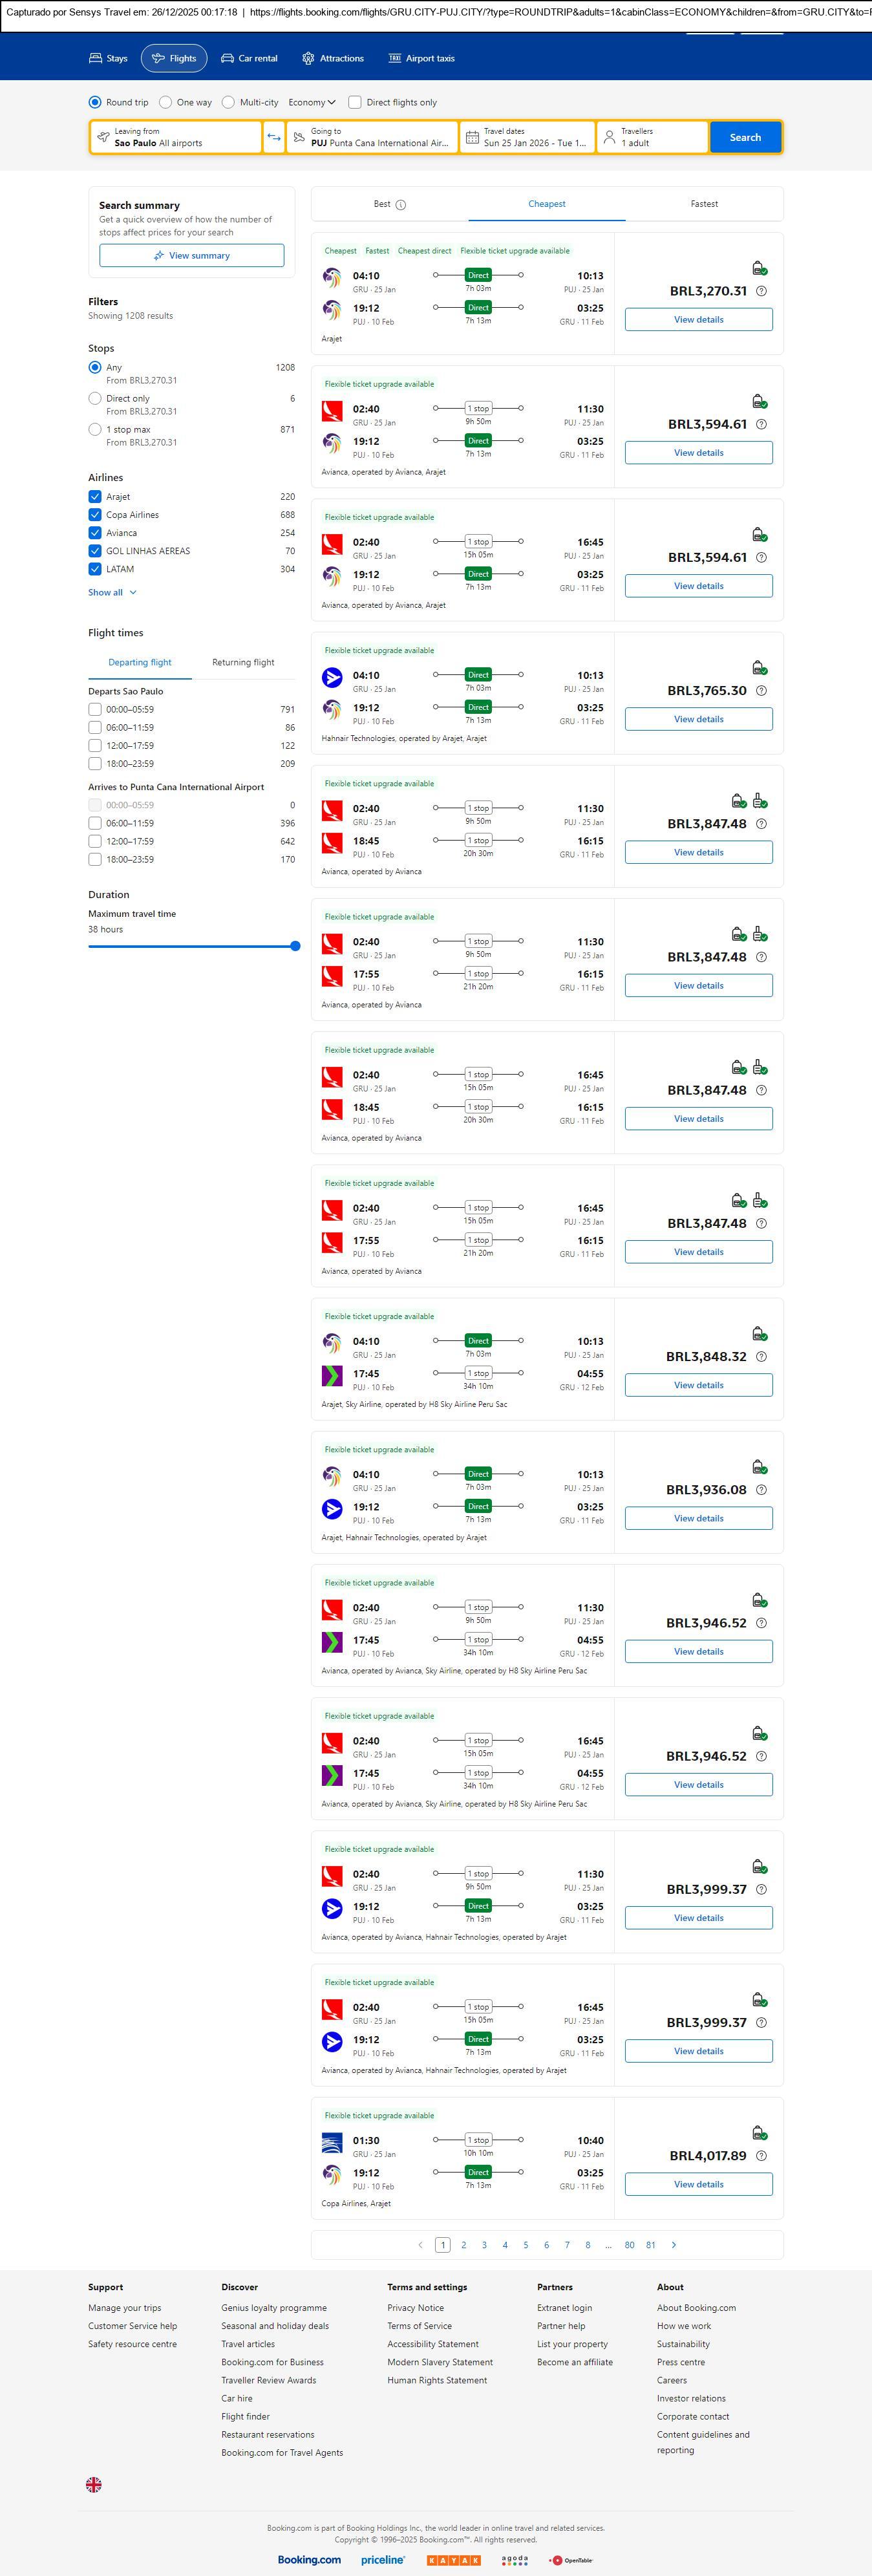Viewport: 872px width, 2576px height.
Task: Open the Car rental section
Action: 249,59
